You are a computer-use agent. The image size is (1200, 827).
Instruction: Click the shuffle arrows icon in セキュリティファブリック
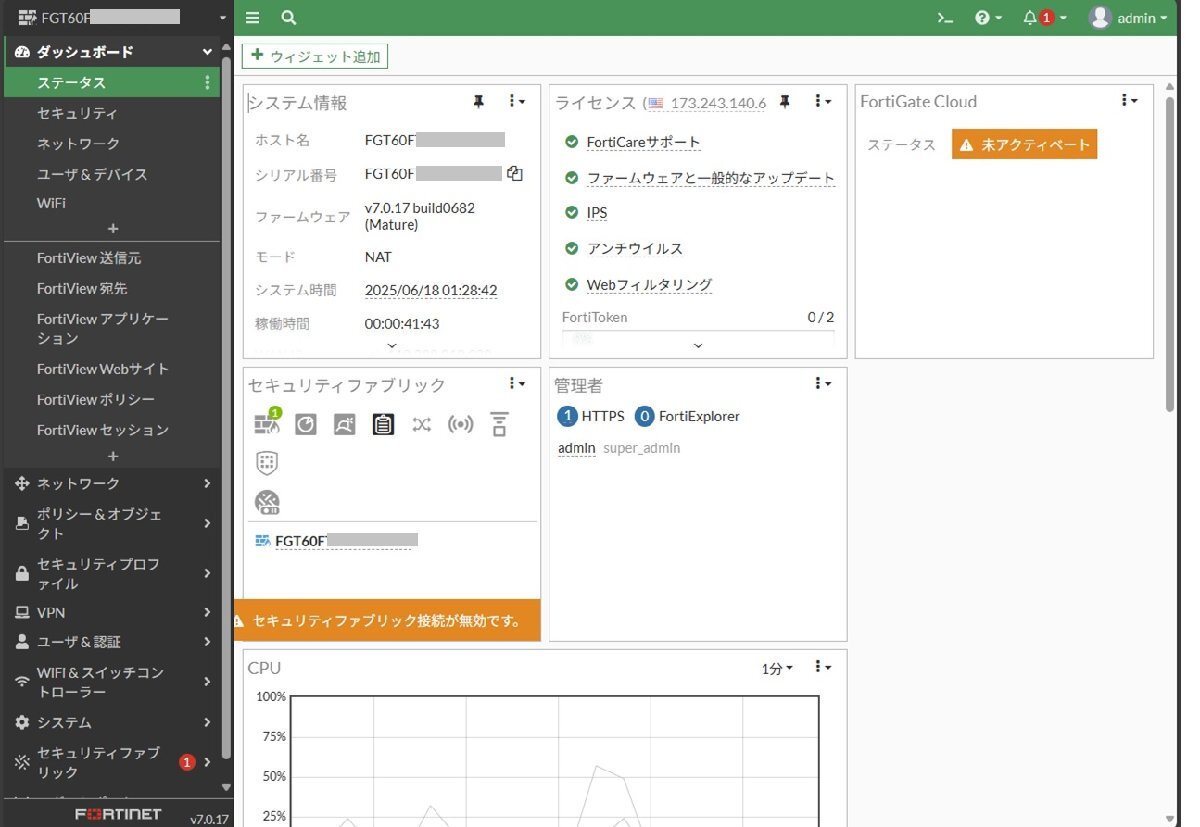click(x=422, y=425)
